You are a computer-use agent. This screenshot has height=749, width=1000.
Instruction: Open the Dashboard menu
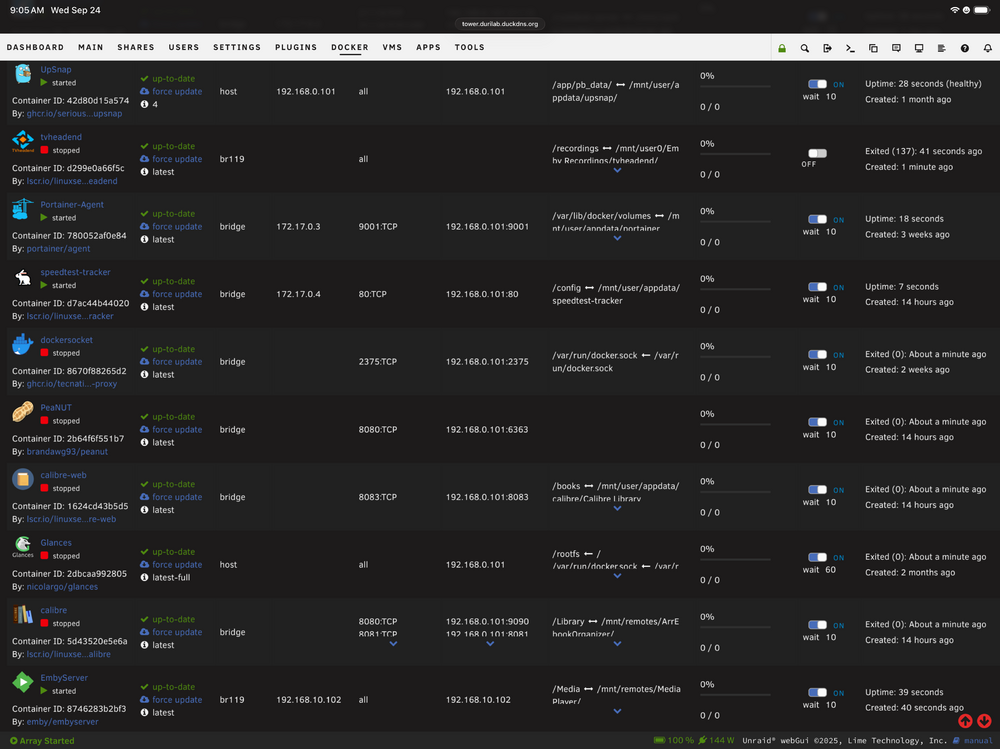[x=35, y=47]
